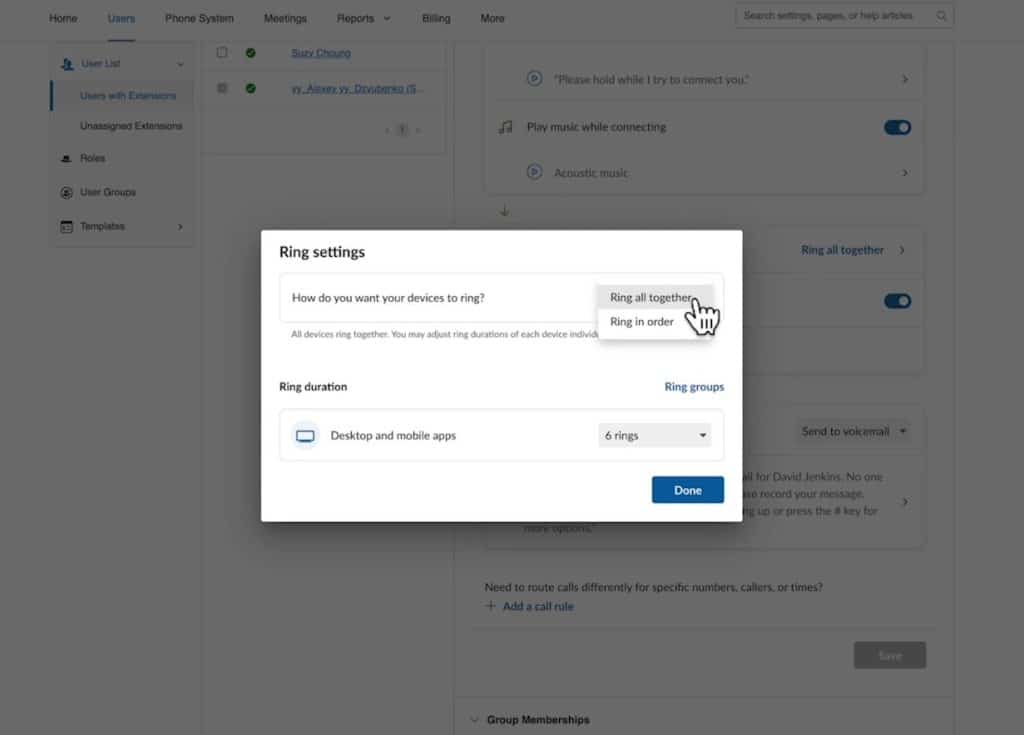Check the box next to Suzy Choung

(x=222, y=53)
